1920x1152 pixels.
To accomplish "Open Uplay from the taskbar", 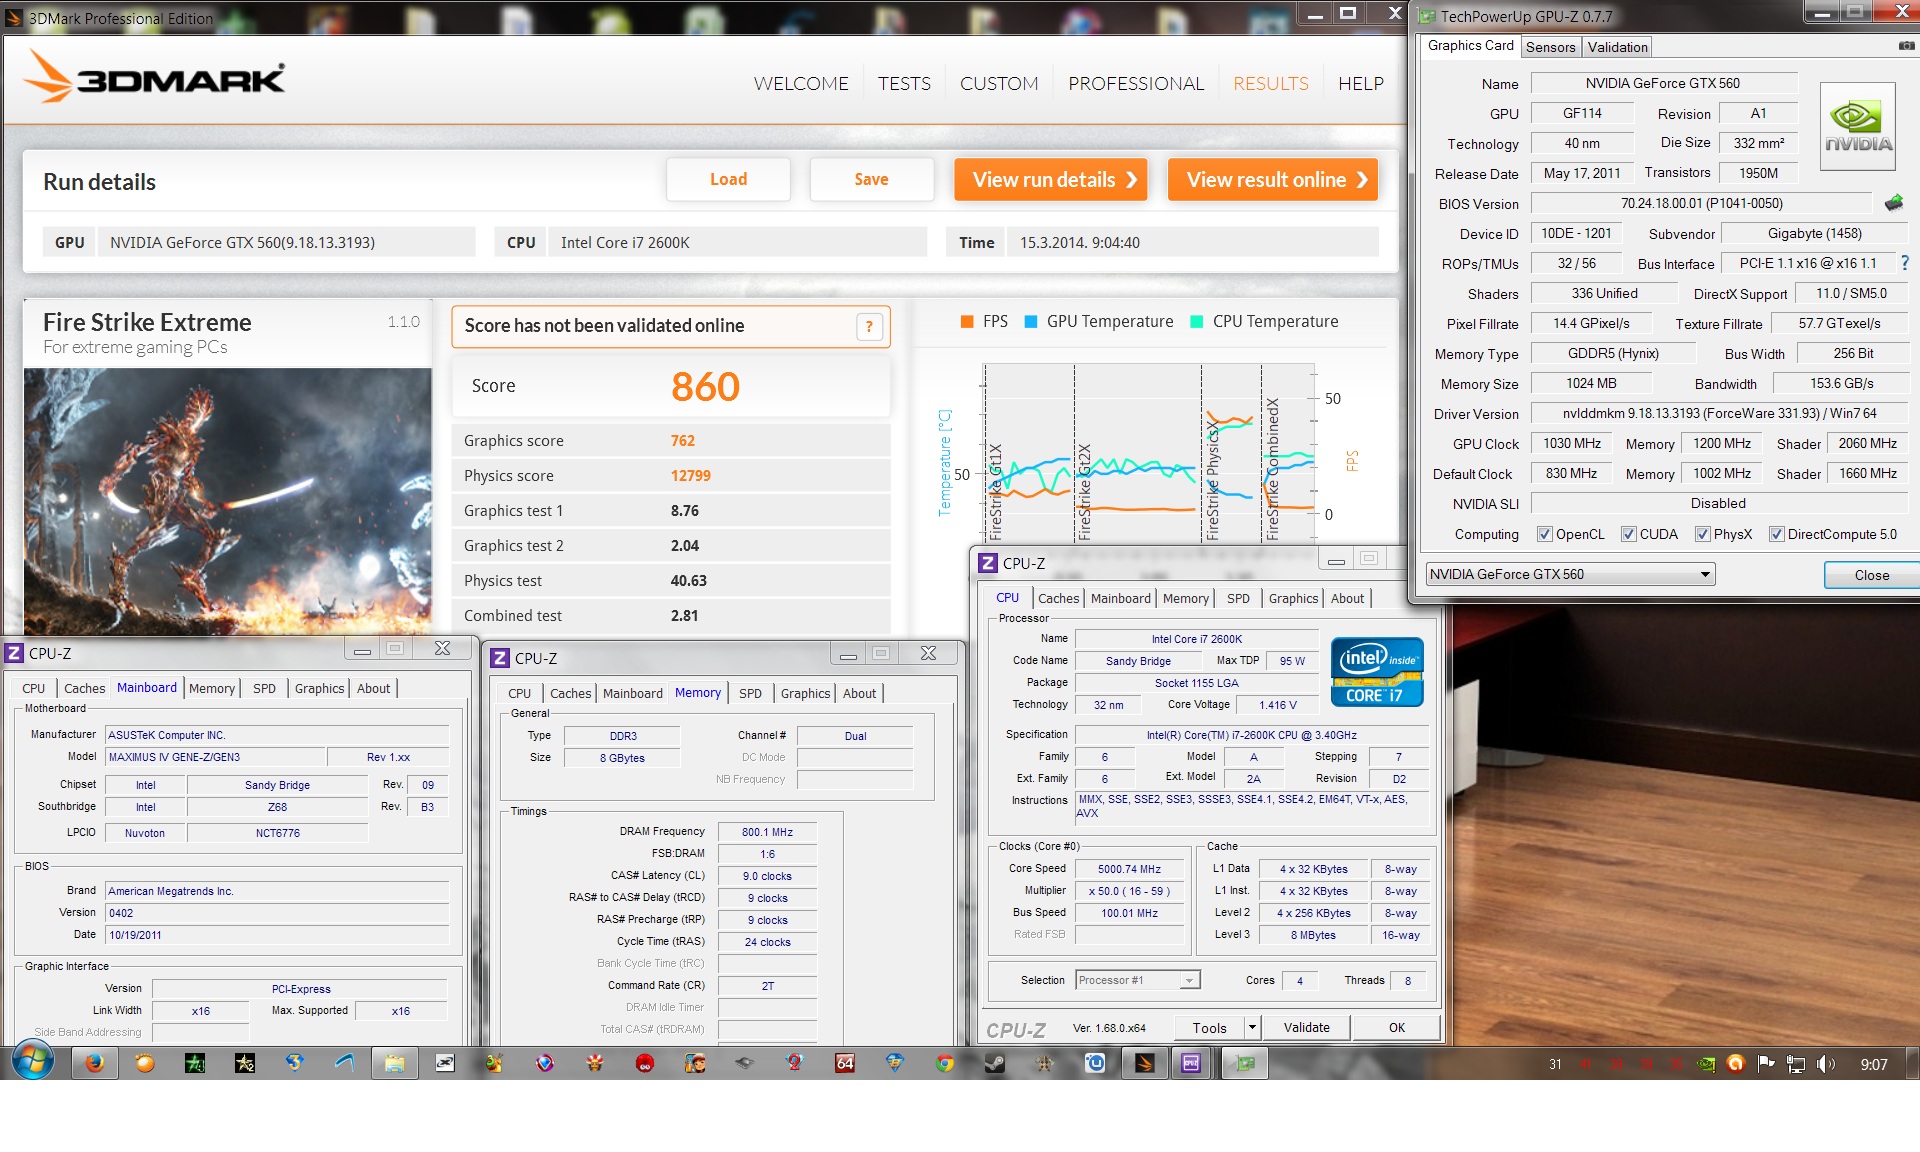I will (x=1095, y=1063).
